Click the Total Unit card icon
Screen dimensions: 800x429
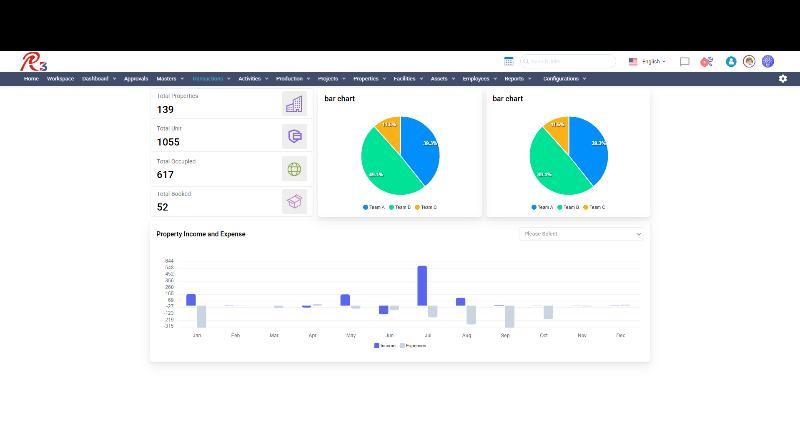pyautogui.click(x=294, y=137)
